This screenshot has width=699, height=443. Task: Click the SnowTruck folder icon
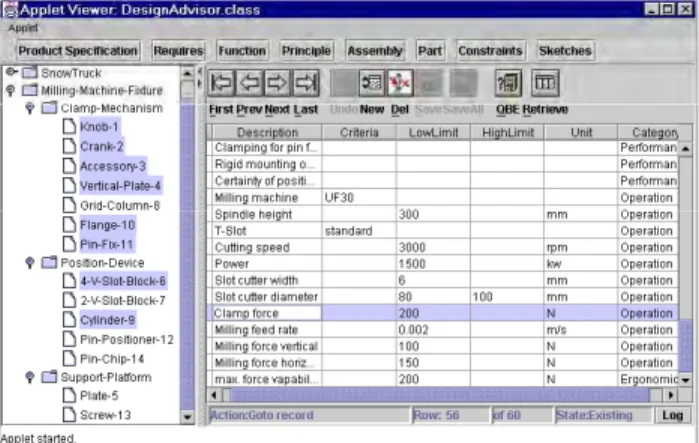click(30, 72)
